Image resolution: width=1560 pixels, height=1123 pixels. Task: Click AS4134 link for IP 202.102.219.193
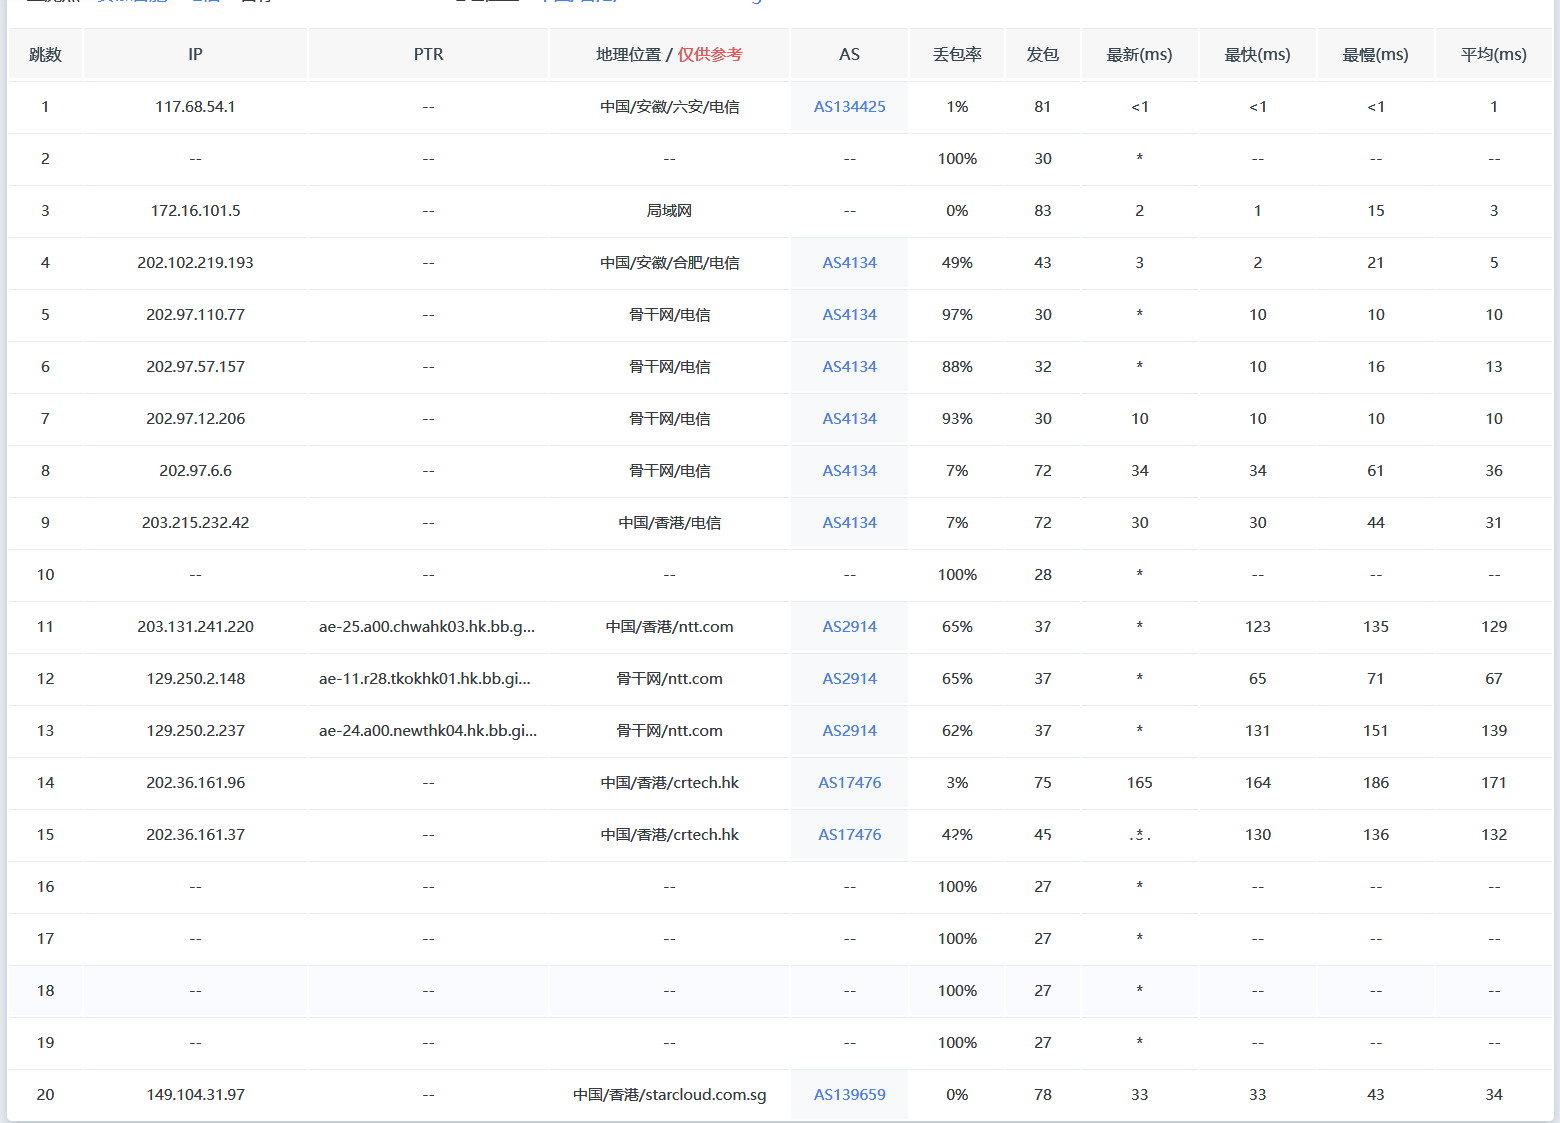849,263
